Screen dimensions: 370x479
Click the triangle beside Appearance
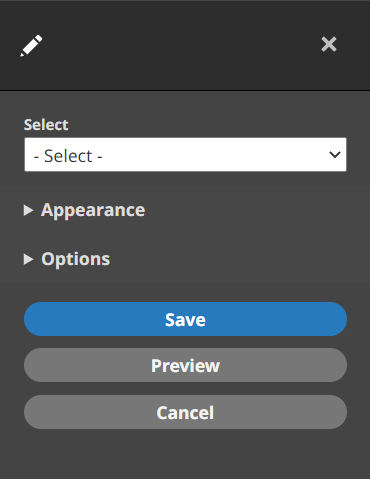tap(28, 210)
